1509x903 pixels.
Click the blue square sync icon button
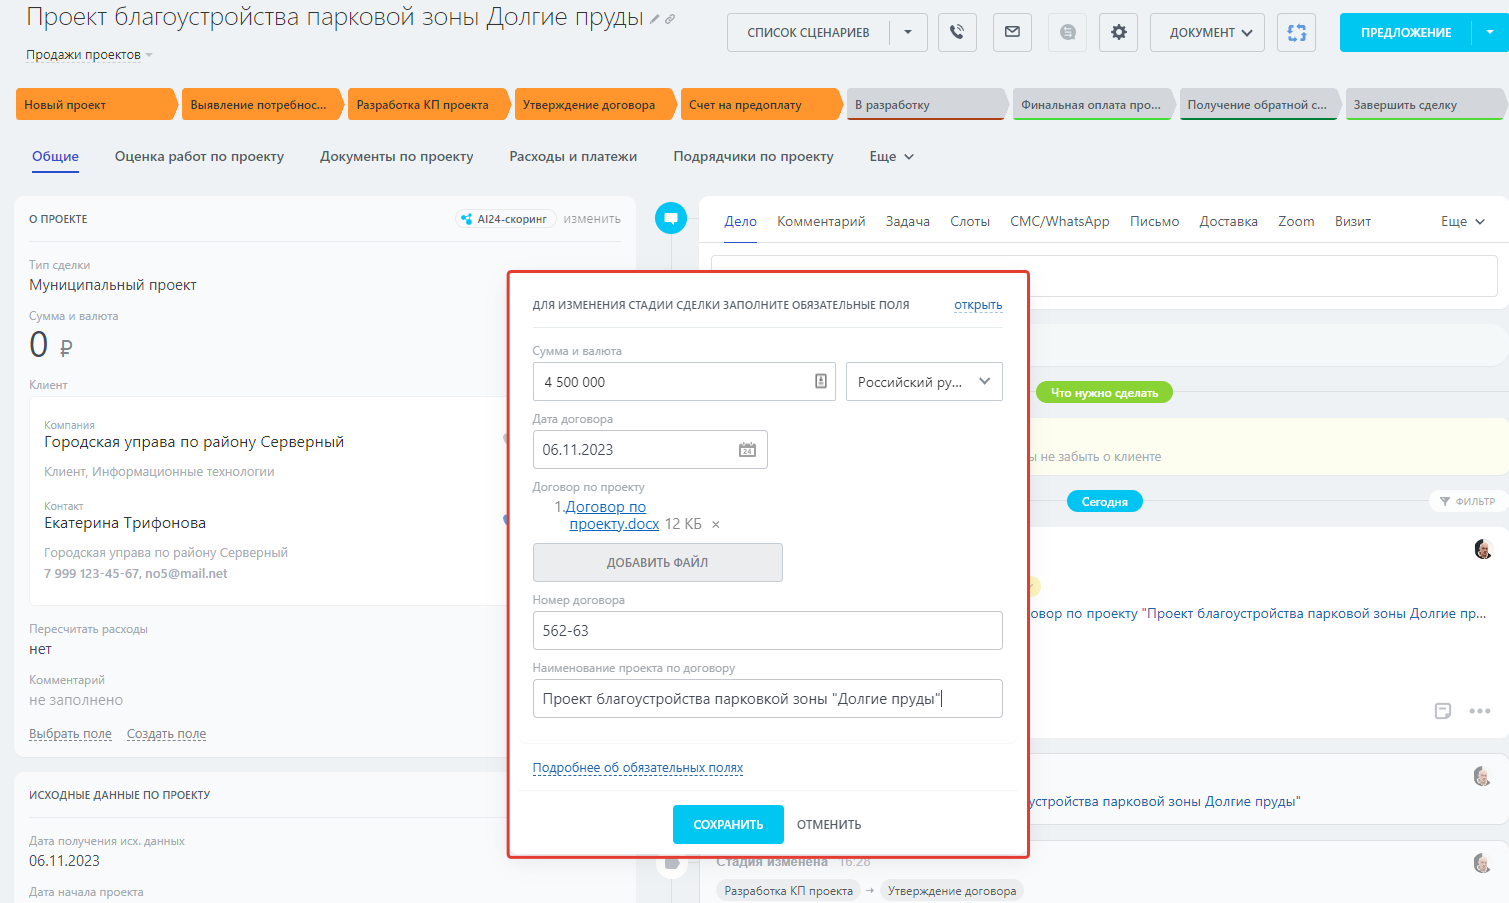tap(1297, 32)
